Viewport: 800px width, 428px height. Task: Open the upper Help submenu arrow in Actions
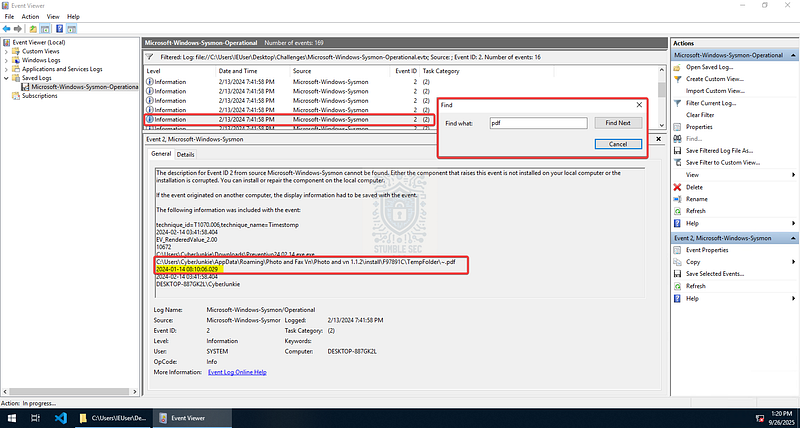(x=793, y=223)
